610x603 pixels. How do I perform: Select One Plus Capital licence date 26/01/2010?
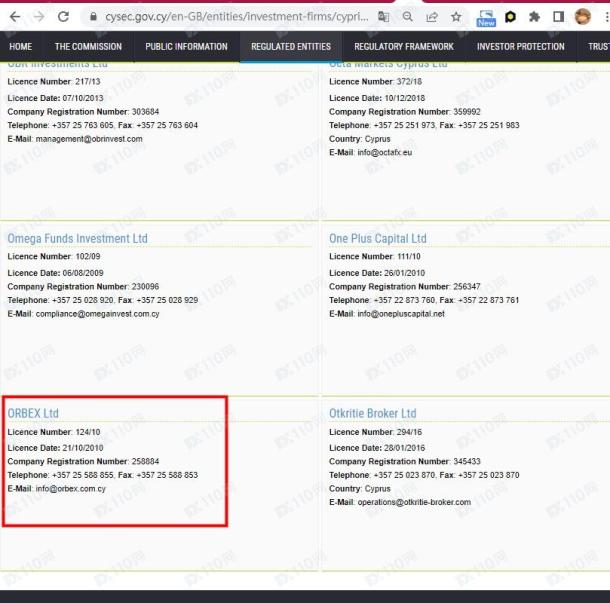(405, 273)
